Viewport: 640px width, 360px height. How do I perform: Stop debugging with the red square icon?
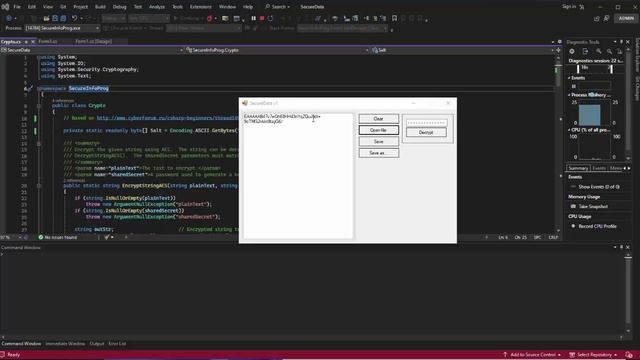click(262, 18)
